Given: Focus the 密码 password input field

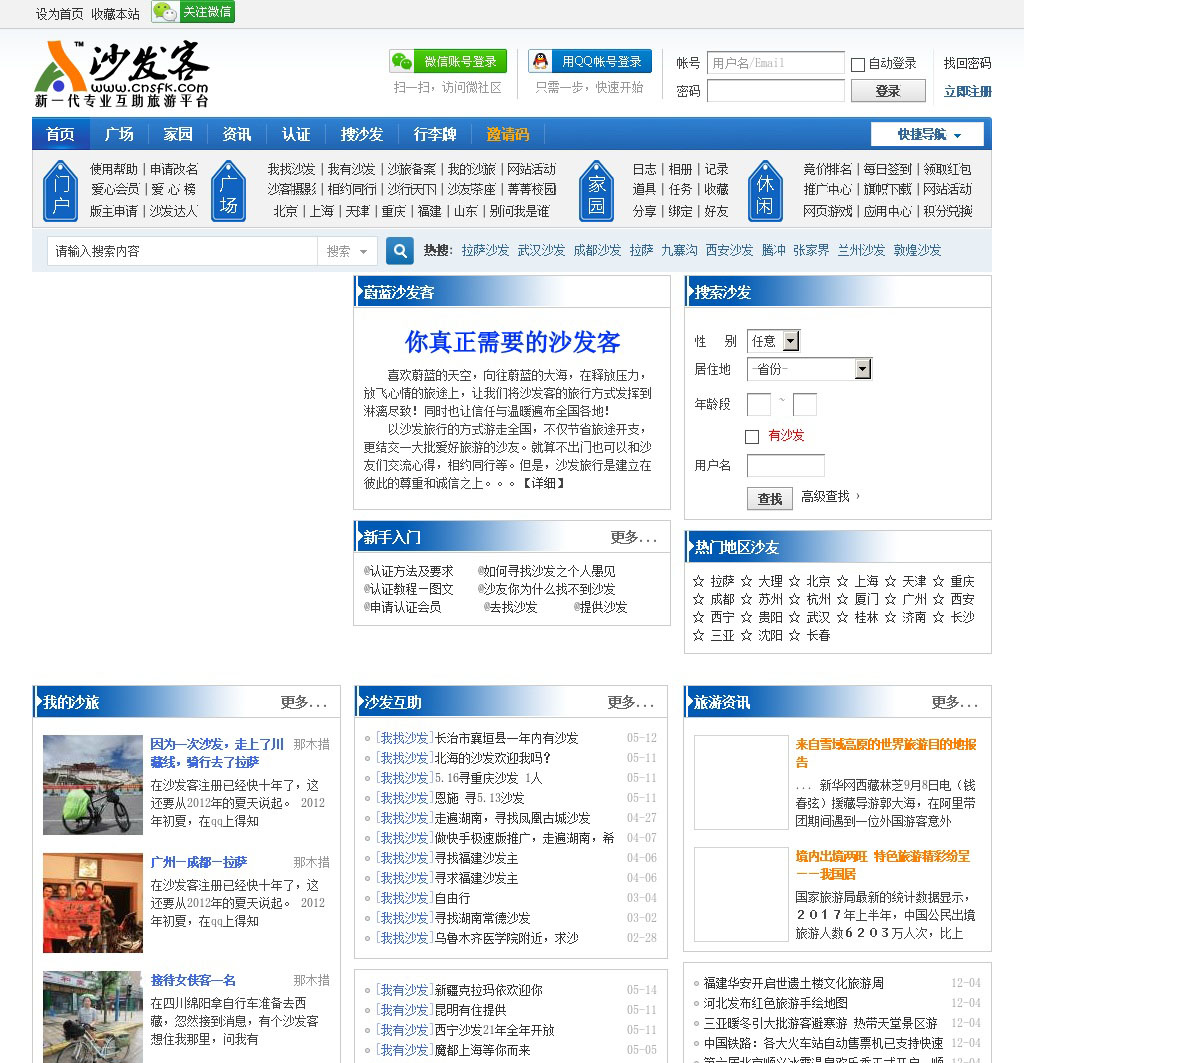Looking at the screenshot, I should tap(776, 91).
